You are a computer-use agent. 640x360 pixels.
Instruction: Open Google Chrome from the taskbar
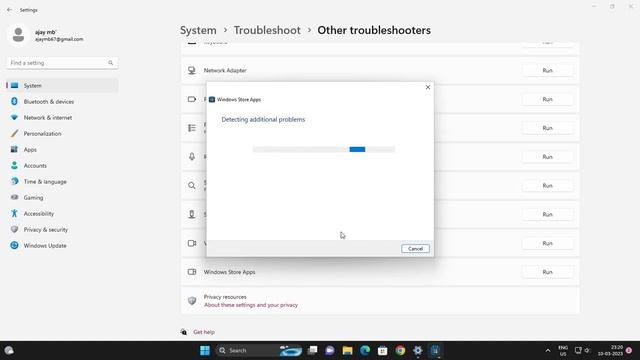(x=400, y=350)
